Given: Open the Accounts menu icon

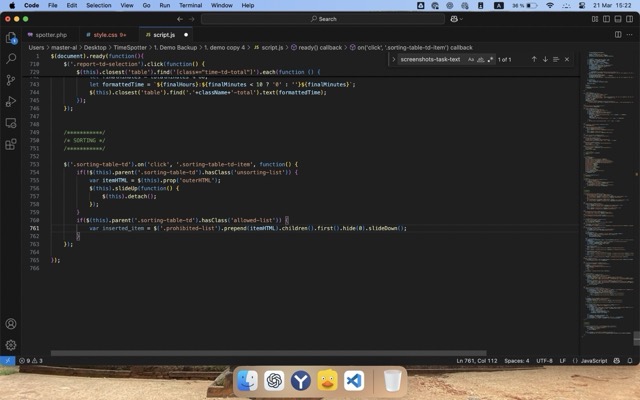Looking at the screenshot, I should coord(11,324).
